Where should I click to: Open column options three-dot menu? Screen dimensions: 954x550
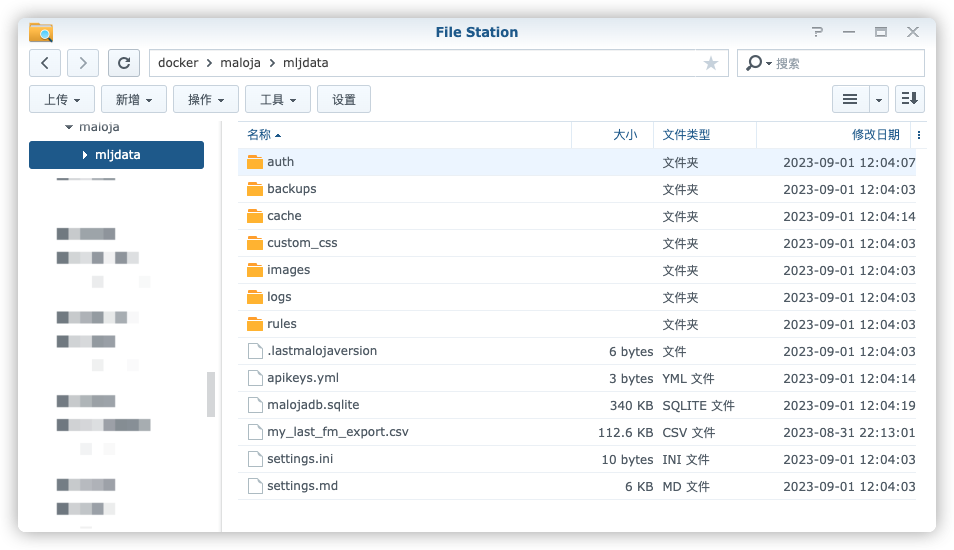919,135
